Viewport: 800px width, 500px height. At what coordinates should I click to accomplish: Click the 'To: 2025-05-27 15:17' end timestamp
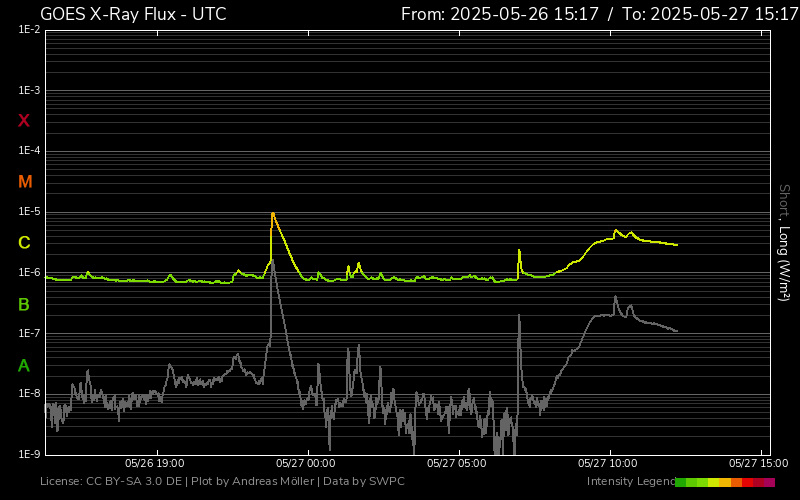[710, 14]
